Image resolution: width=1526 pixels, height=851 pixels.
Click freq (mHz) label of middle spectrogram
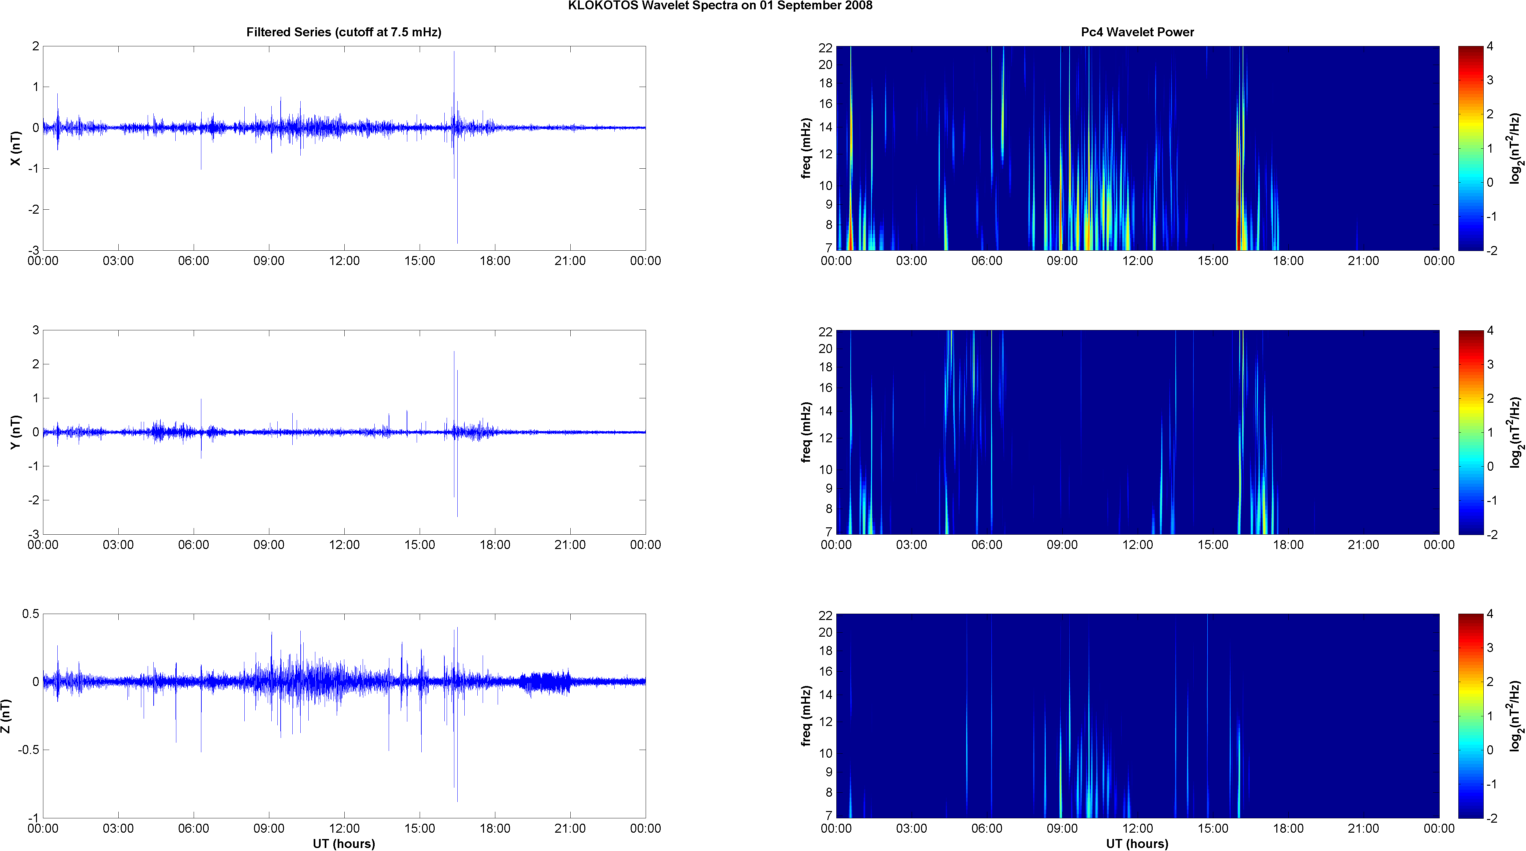806,432
